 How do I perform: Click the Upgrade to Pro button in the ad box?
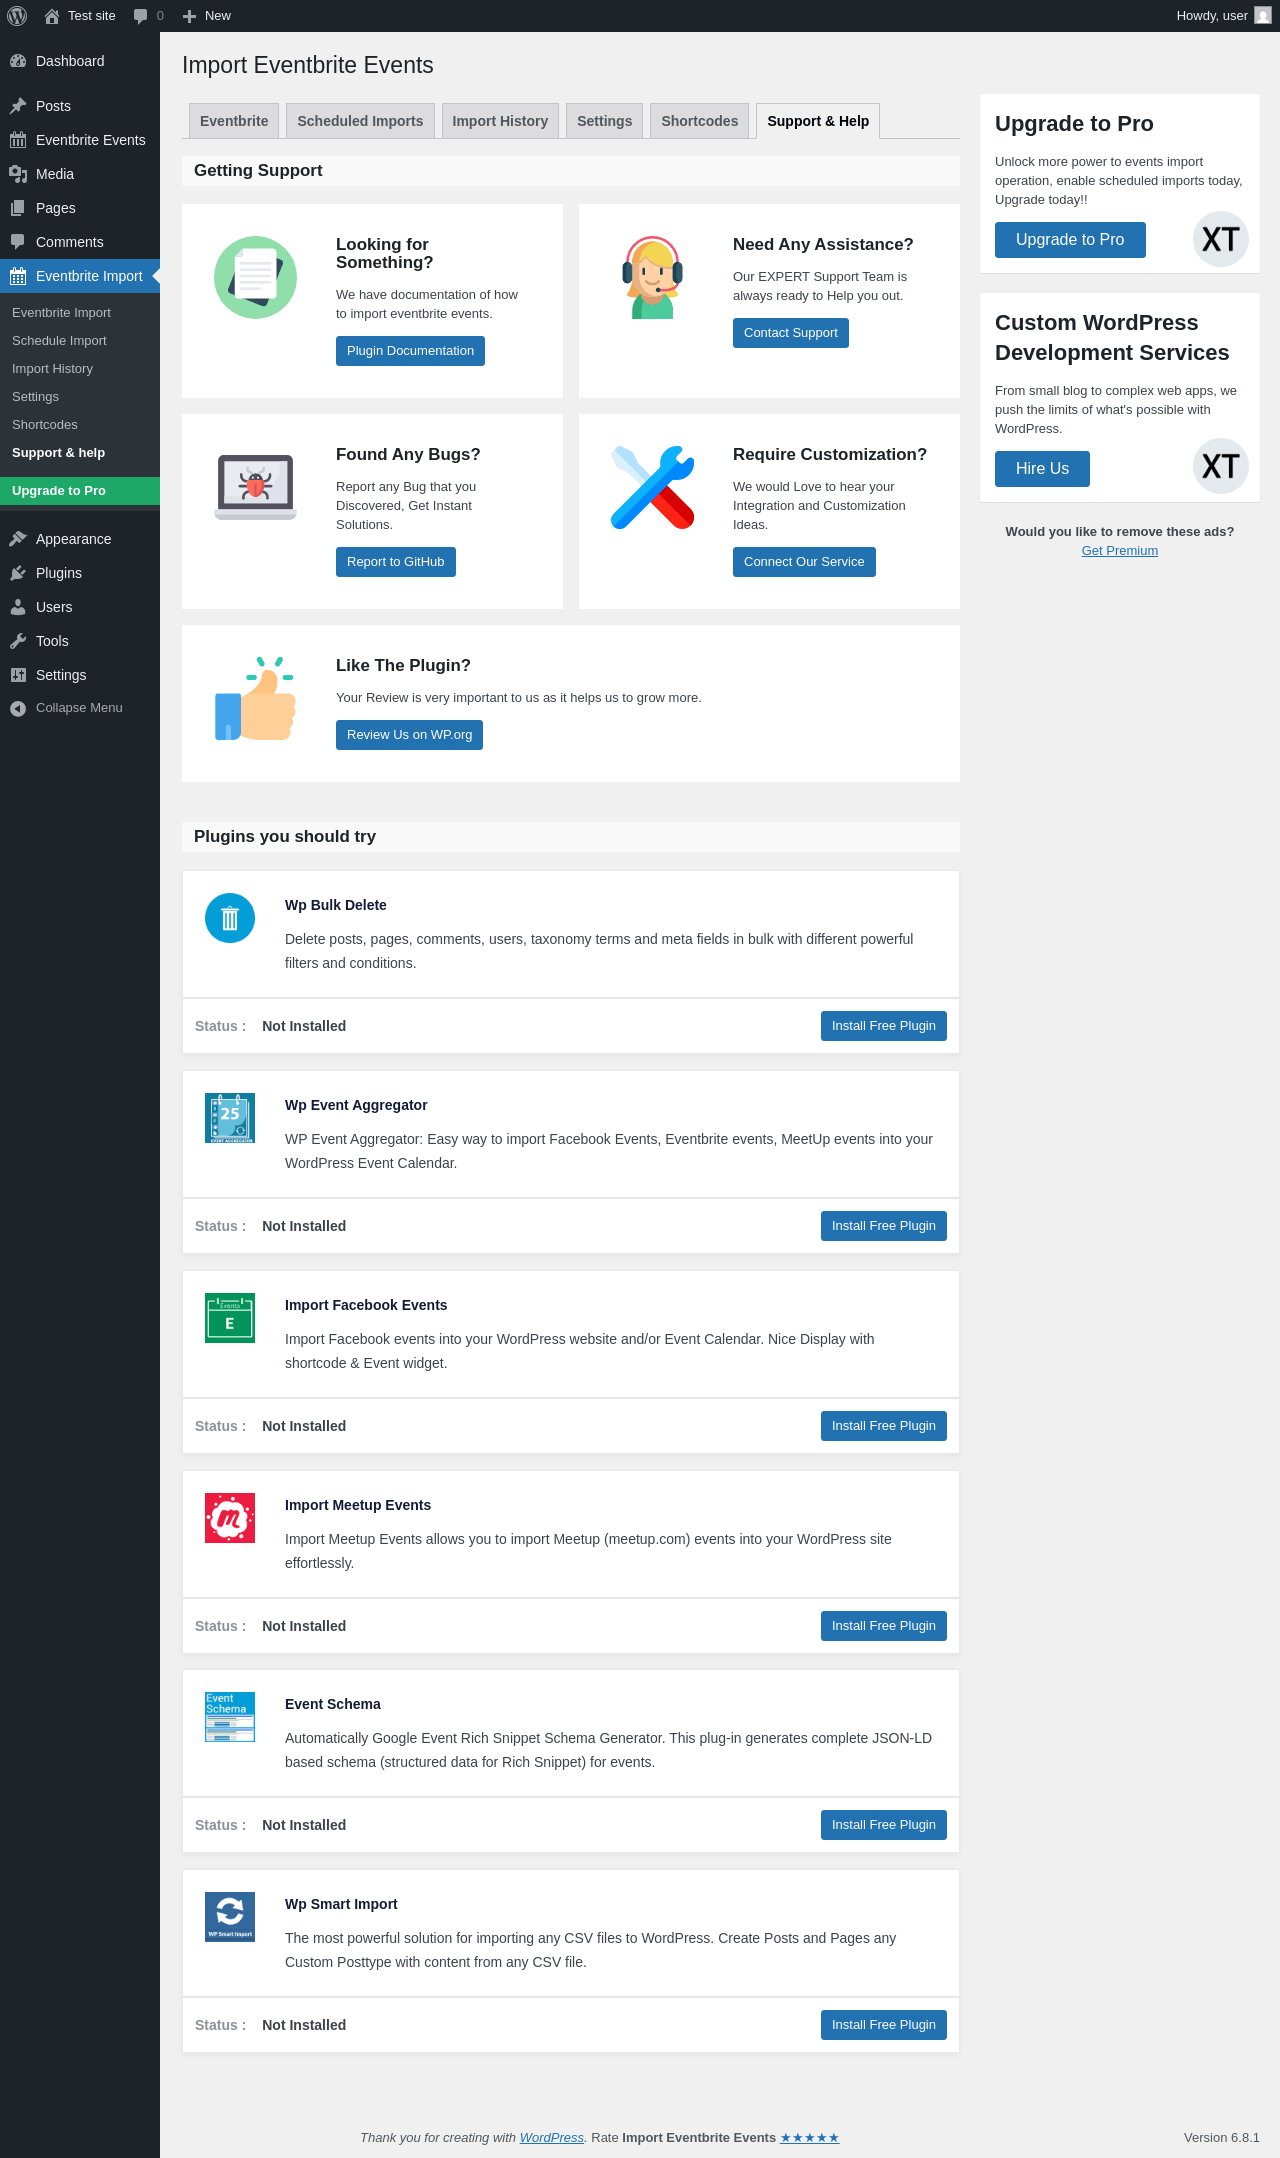1070,240
